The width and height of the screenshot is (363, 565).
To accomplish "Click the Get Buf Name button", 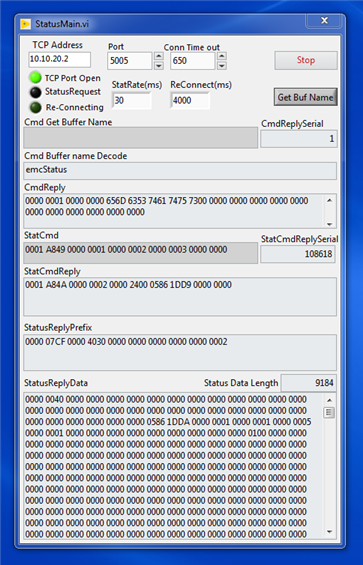I will pos(305,97).
